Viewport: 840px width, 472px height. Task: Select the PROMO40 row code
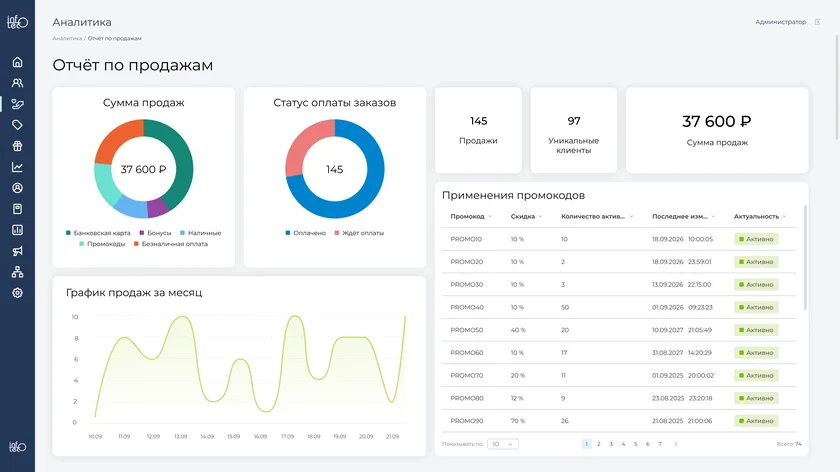[467, 308]
